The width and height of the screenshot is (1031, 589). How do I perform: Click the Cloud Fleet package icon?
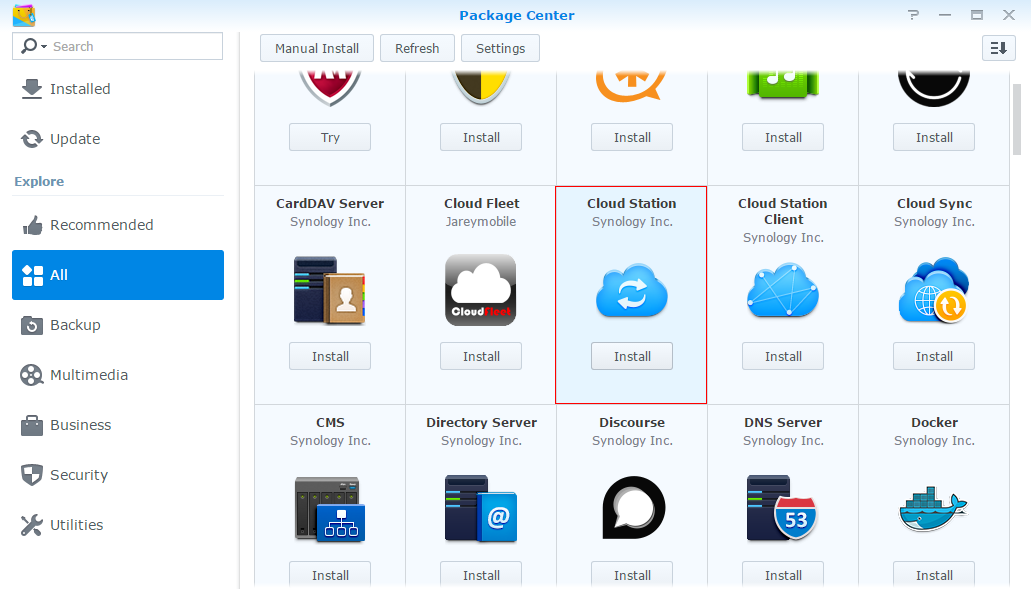click(481, 290)
